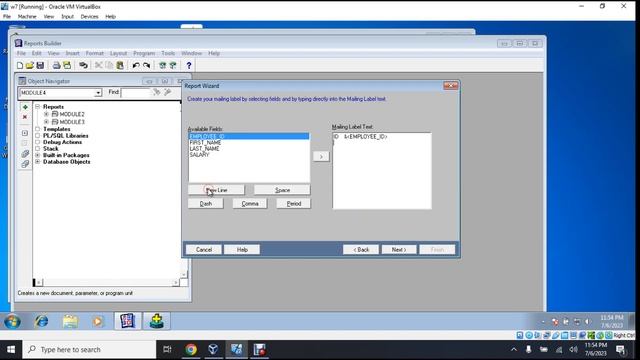Image resolution: width=640 pixels, height=360 pixels.
Task: Click the Redo arrow toolbar icon
Action: click(x=147, y=65)
